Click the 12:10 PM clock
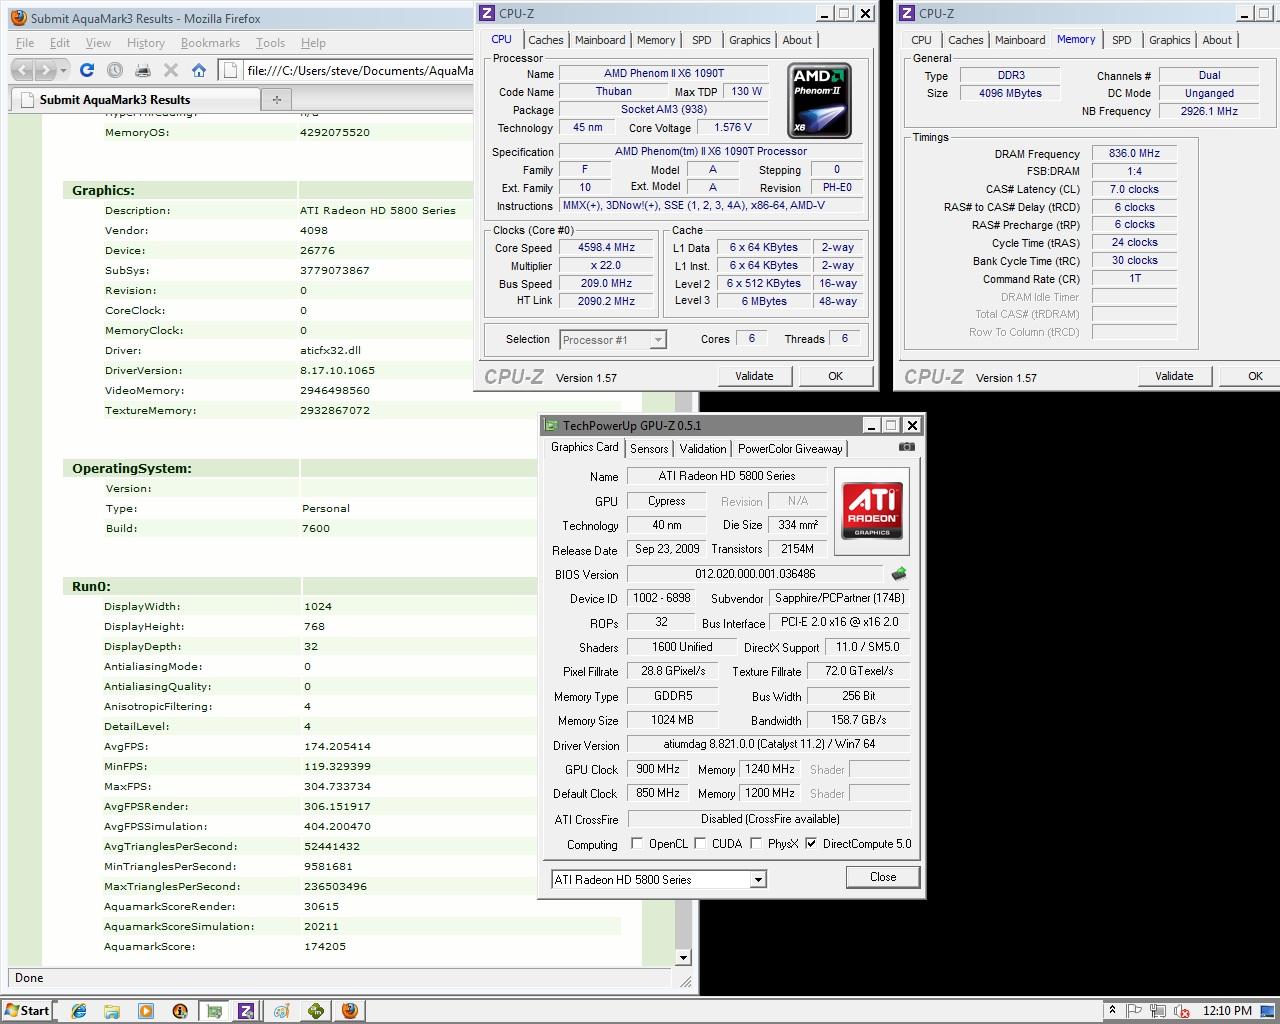1280x1024 pixels. (x=1227, y=1011)
